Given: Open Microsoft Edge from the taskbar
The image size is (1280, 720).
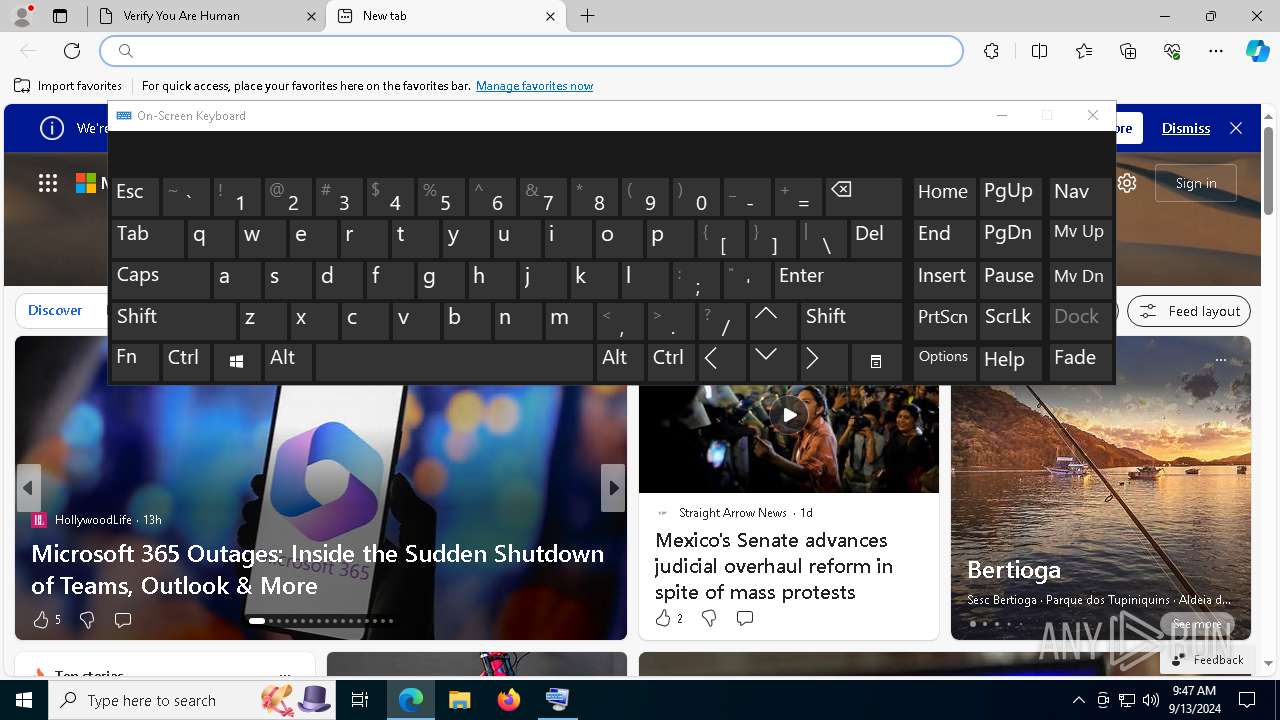Looking at the screenshot, I should (411, 700).
